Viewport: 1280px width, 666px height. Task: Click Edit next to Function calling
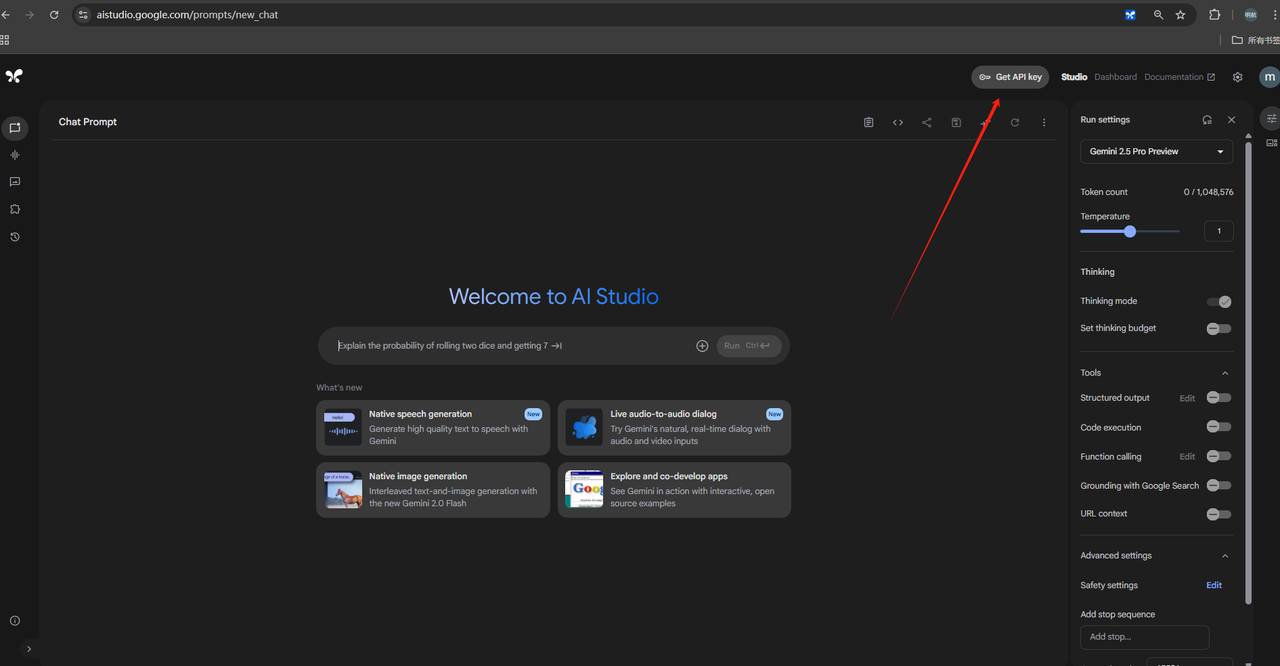(1187, 456)
